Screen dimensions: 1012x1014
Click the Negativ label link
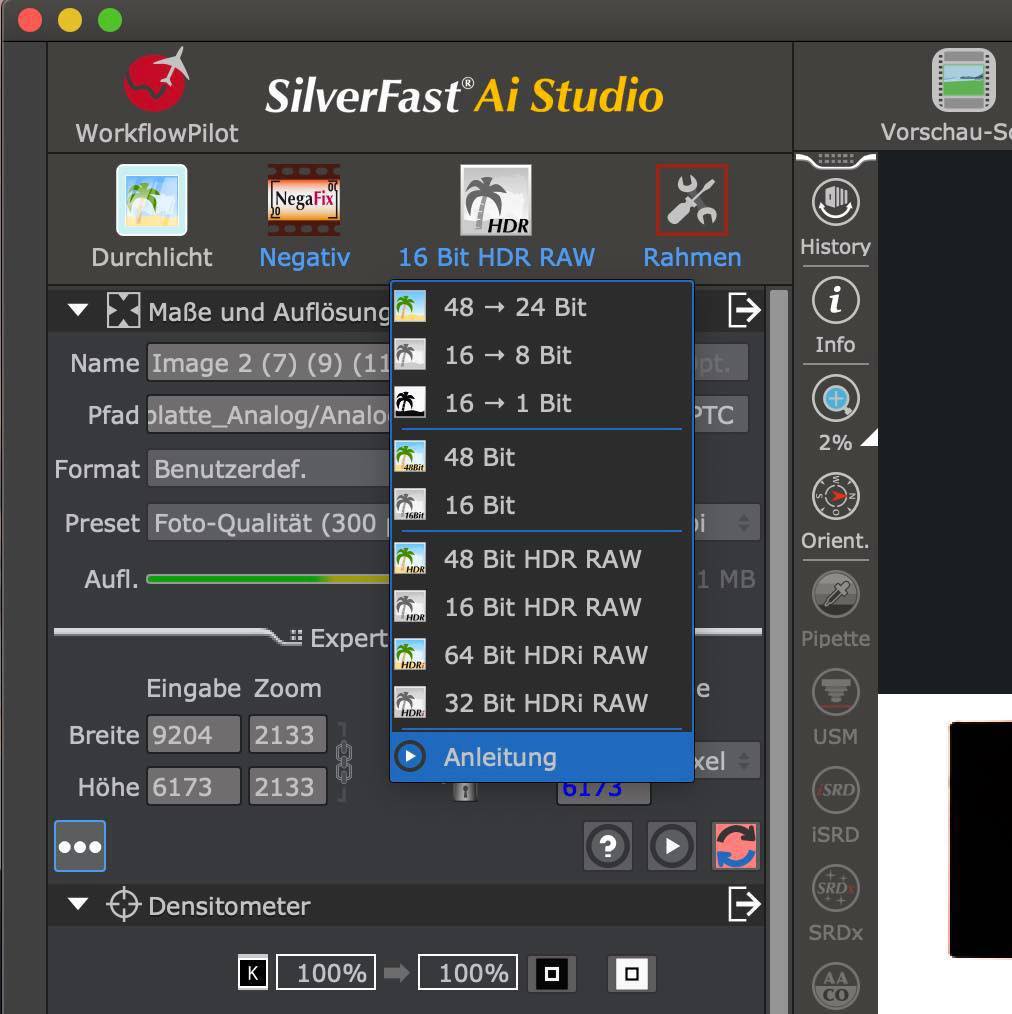click(305, 257)
